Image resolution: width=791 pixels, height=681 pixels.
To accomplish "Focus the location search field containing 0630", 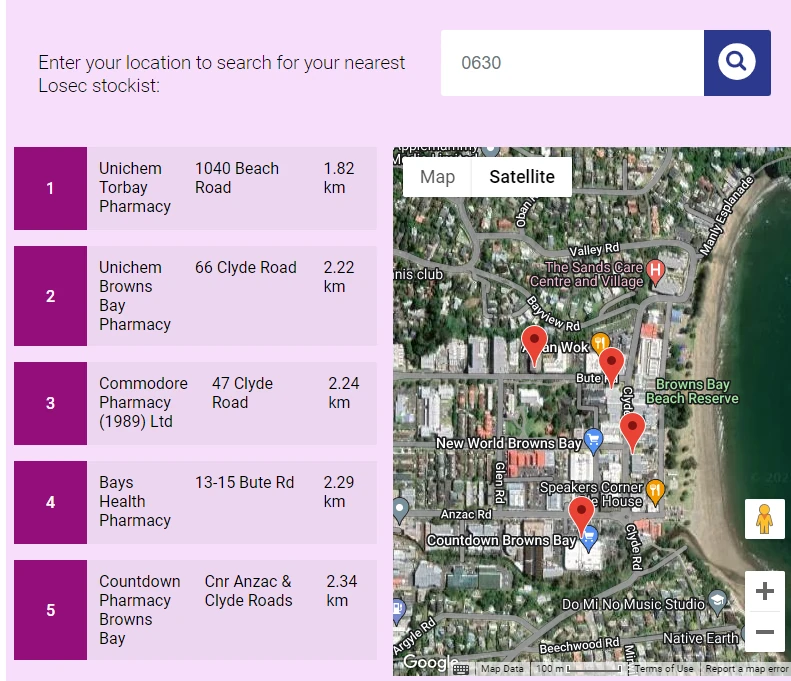I will pos(572,63).
